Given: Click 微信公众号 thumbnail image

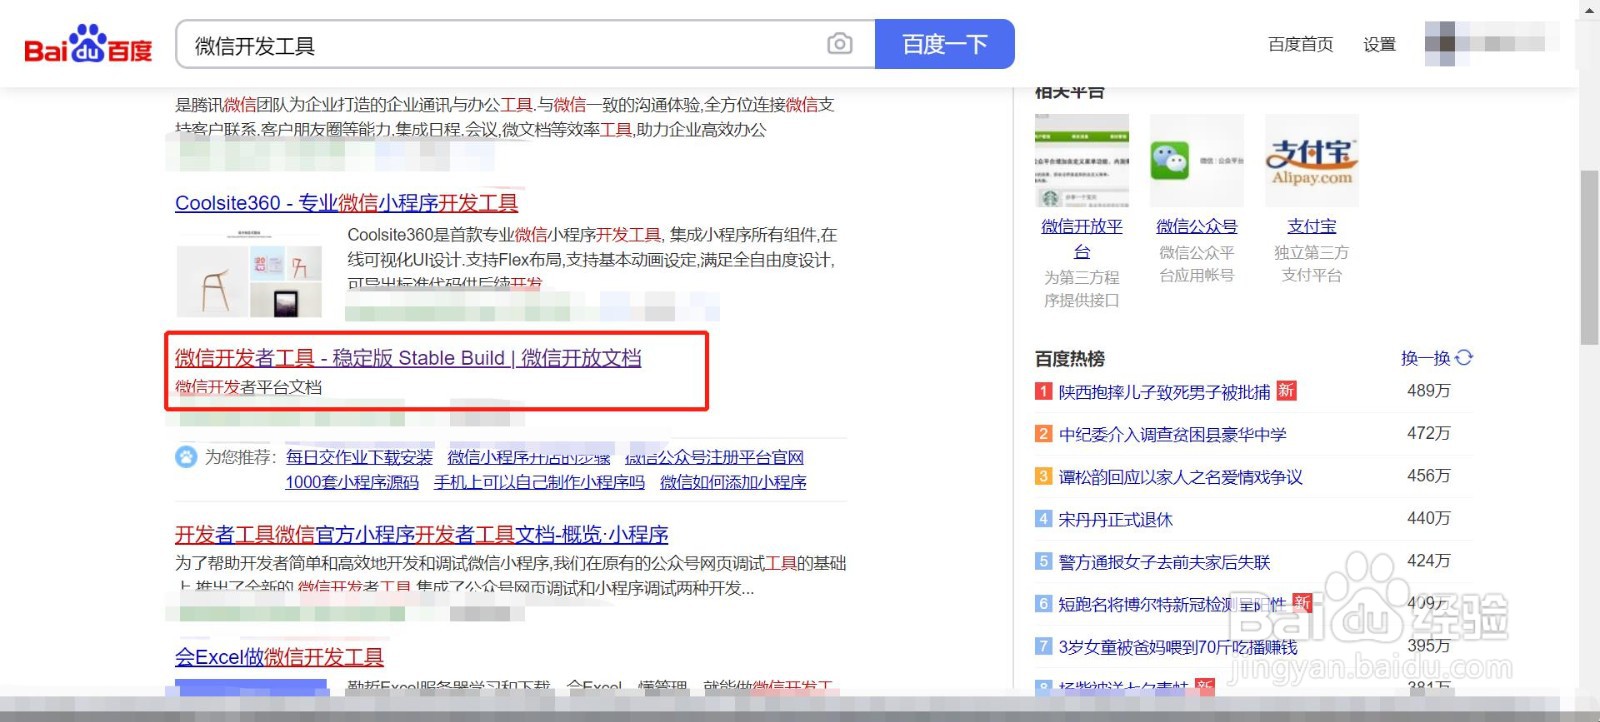Looking at the screenshot, I should pyautogui.click(x=1197, y=160).
